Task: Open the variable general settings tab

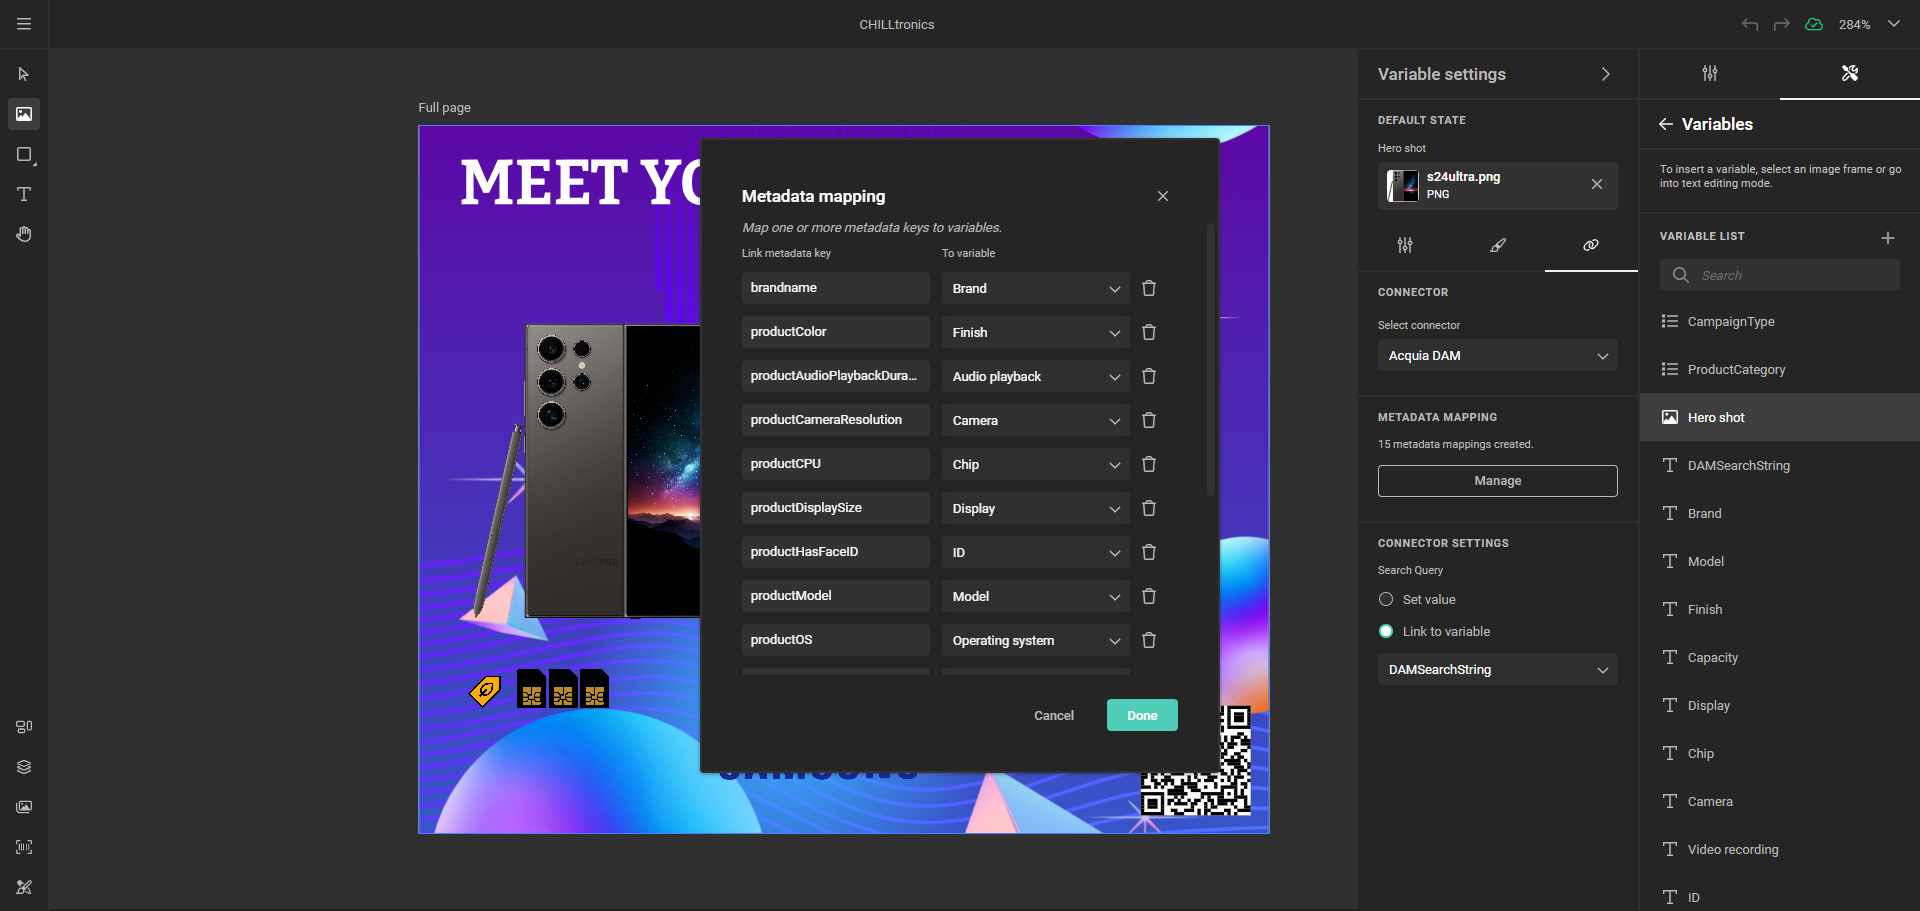Action: coord(1405,245)
